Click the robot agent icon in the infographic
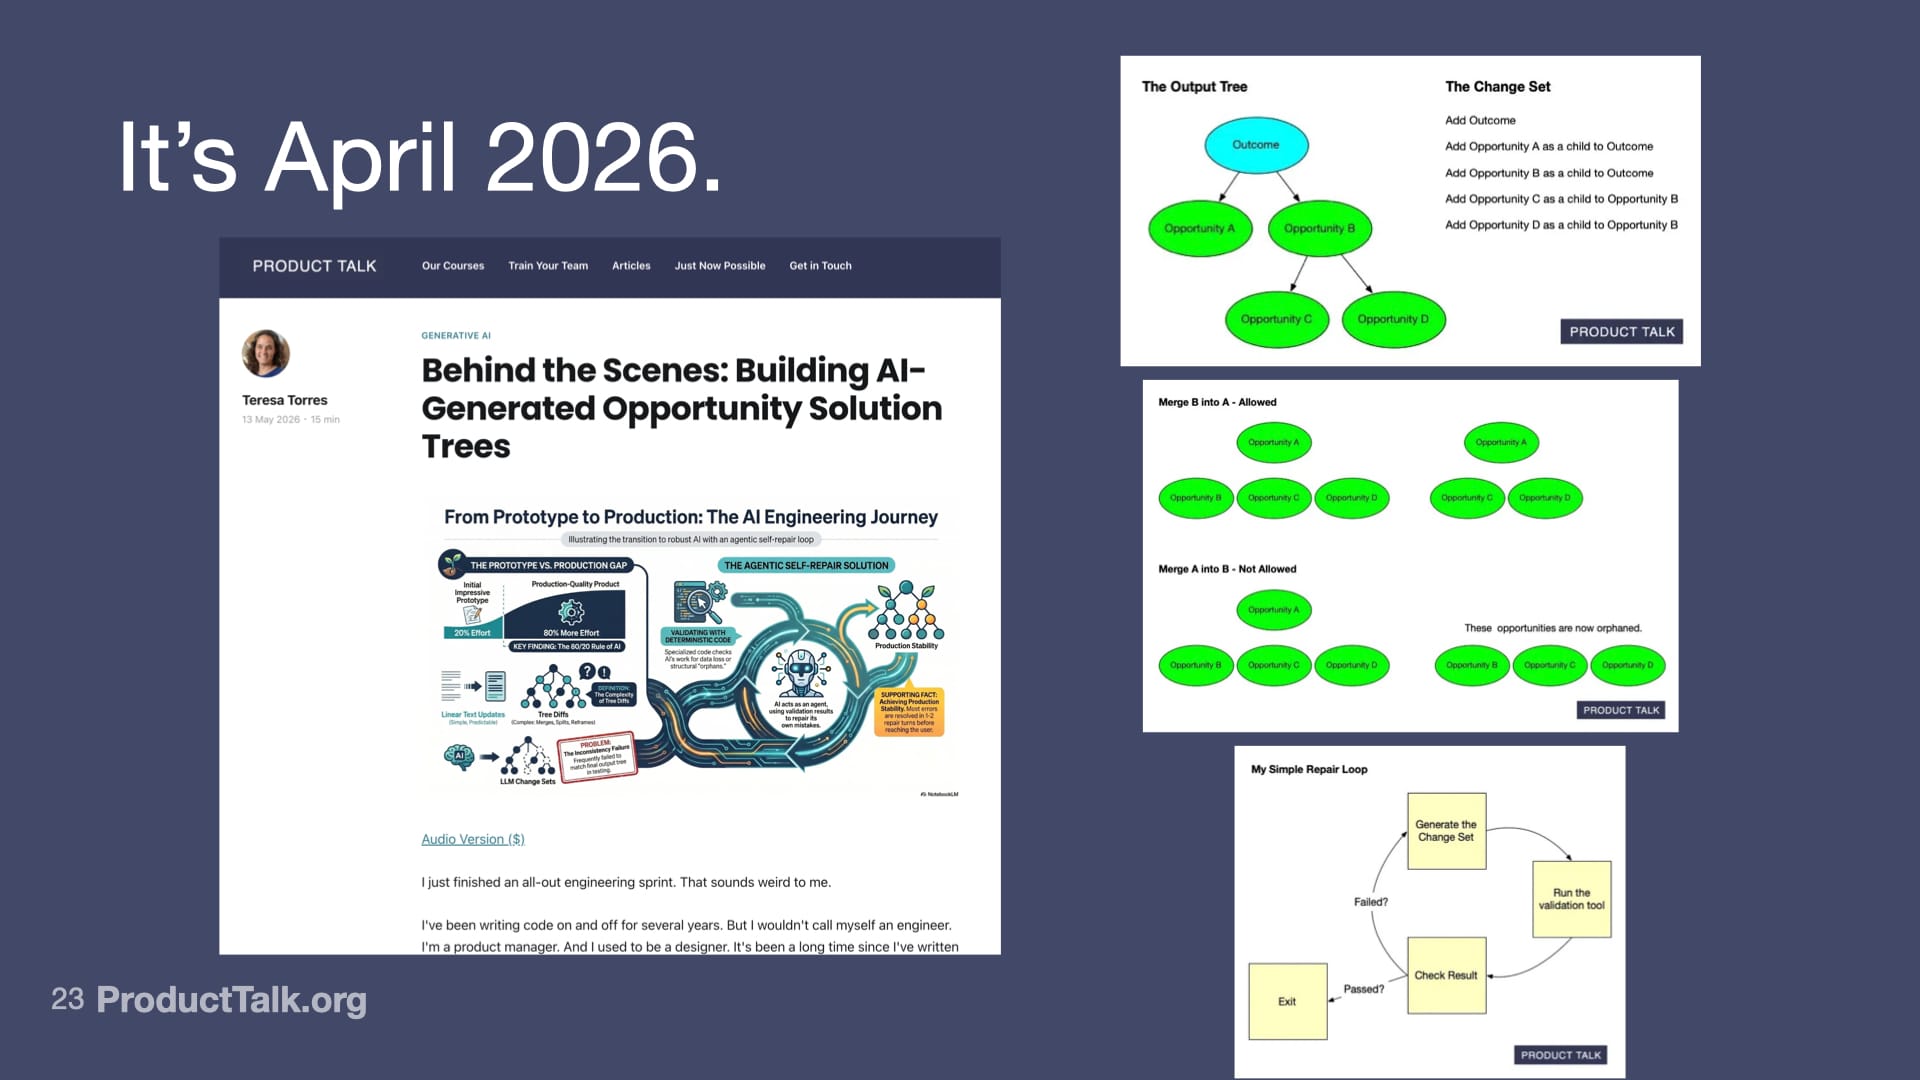This screenshot has height=1080, width=1920. pyautogui.click(x=801, y=672)
